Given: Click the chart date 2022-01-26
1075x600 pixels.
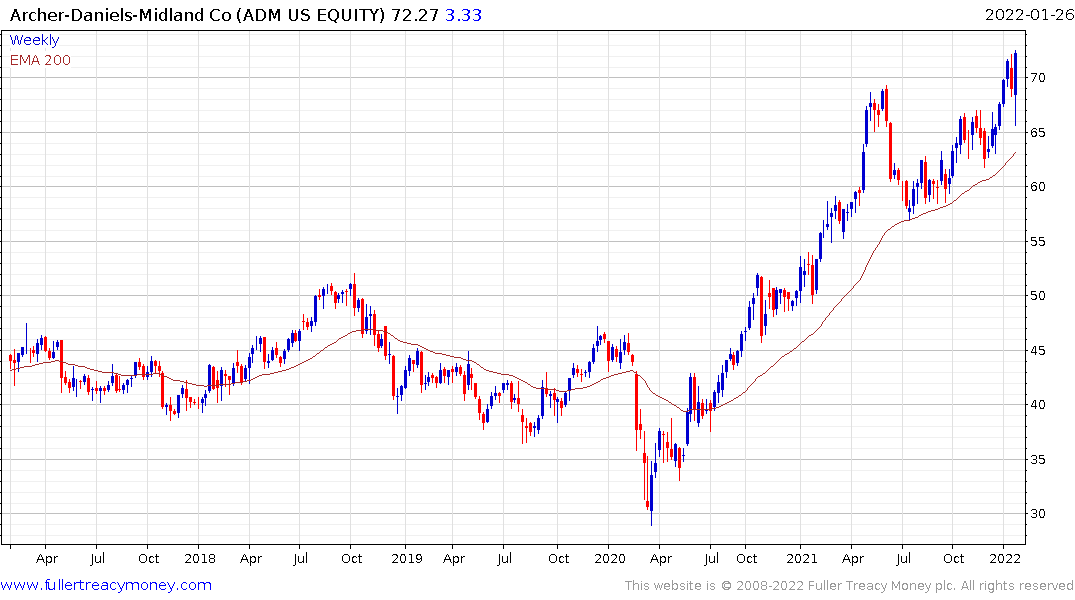Looking at the screenshot, I should pos(1029,14).
